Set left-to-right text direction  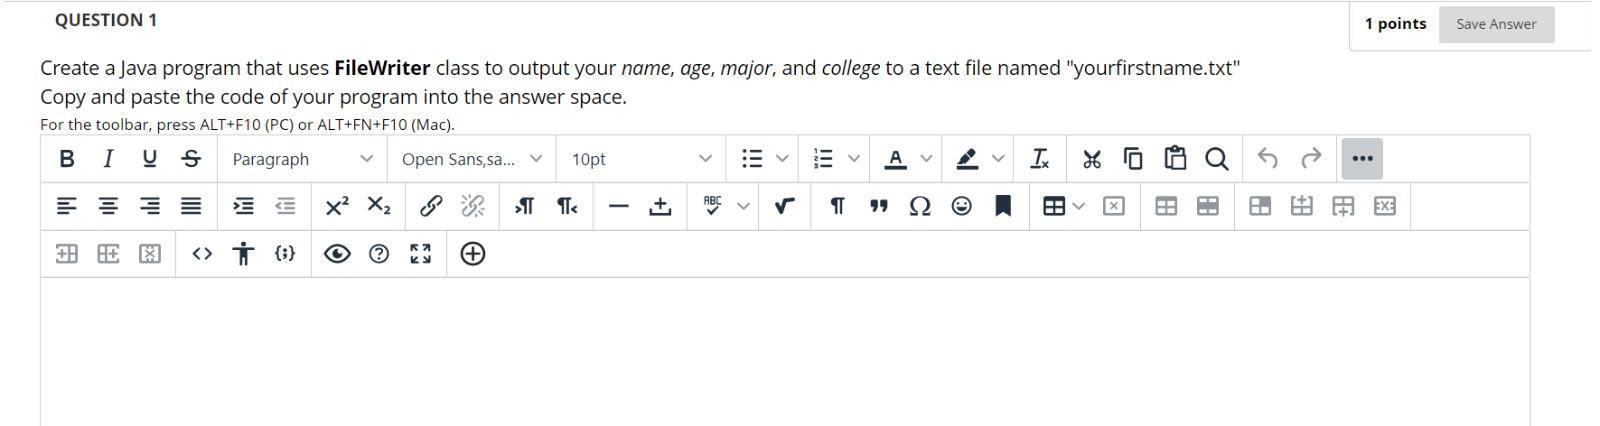(524, 206)
